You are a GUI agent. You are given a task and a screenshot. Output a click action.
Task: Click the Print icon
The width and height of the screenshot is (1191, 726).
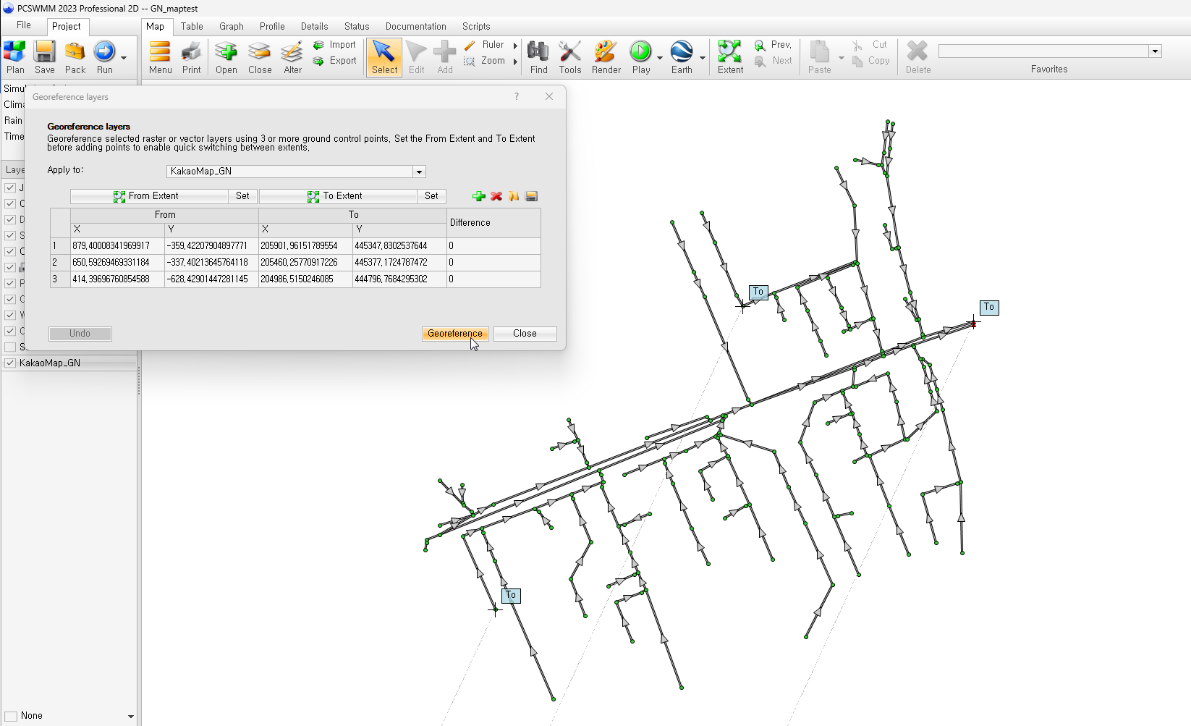pos(191,57)
